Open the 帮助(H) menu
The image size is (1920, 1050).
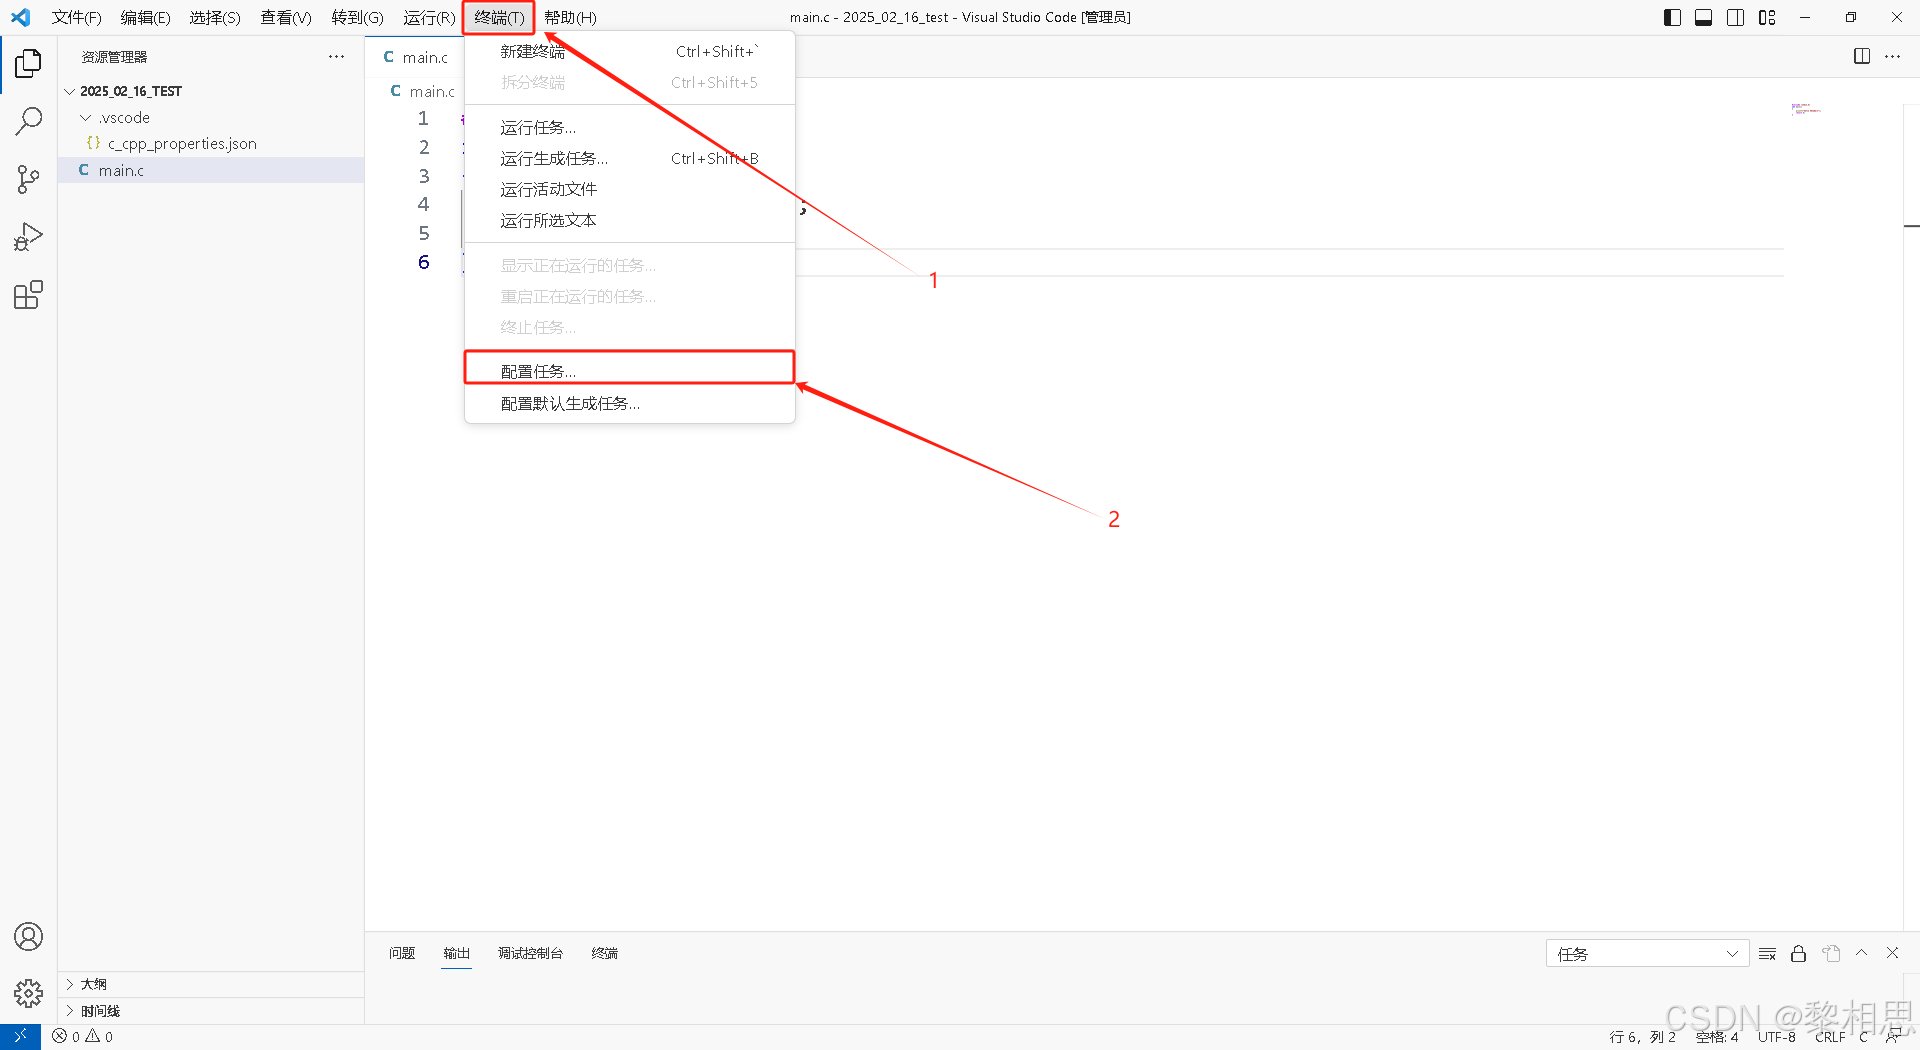tap(570, 18)
